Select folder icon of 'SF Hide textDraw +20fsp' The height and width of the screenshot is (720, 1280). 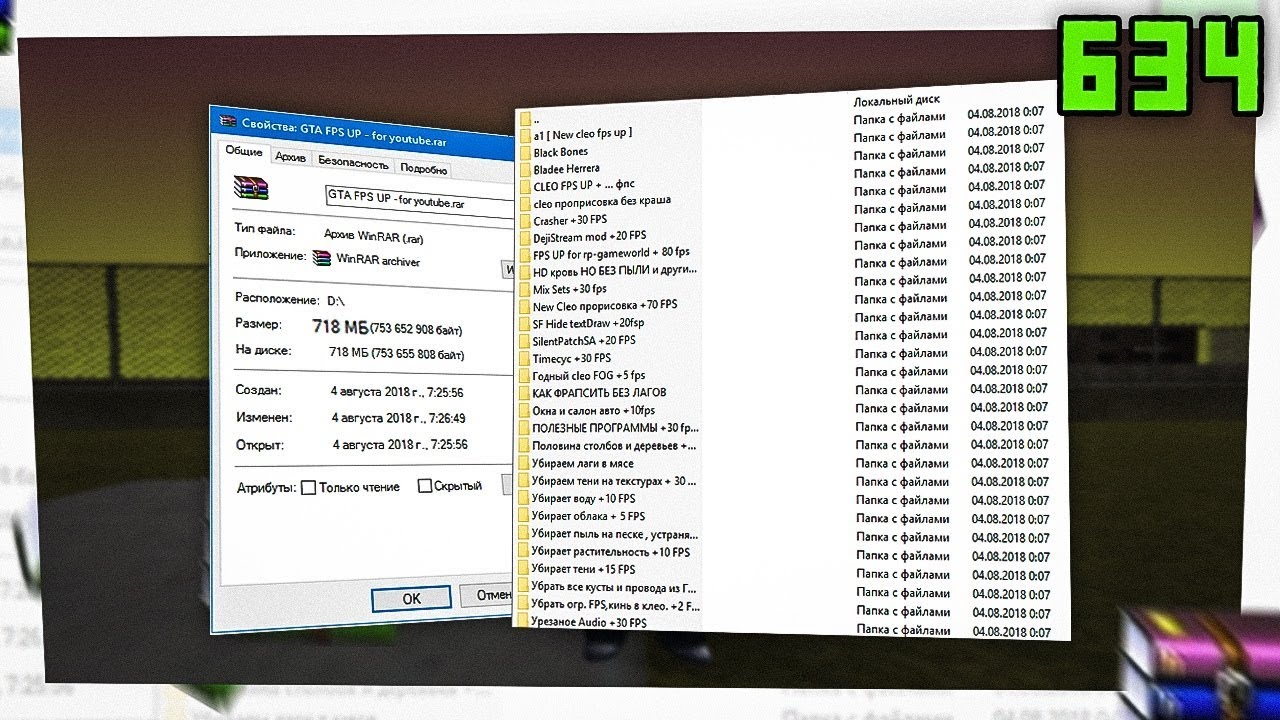[x=524, y=323]
